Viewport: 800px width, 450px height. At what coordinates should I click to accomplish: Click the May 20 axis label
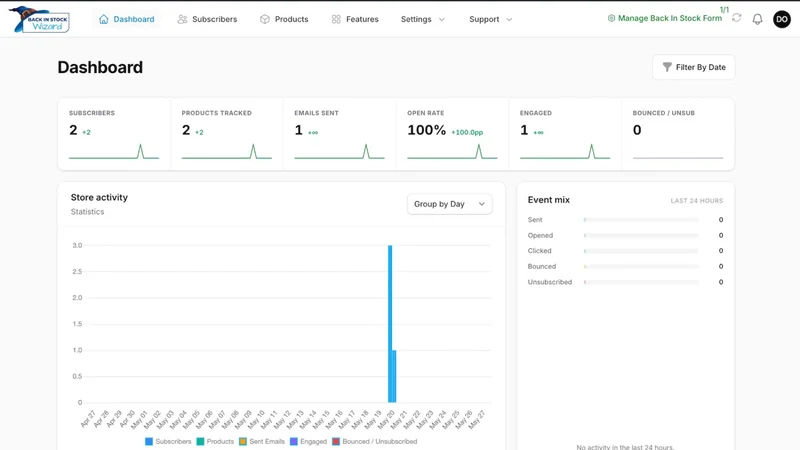pos(386,419)
